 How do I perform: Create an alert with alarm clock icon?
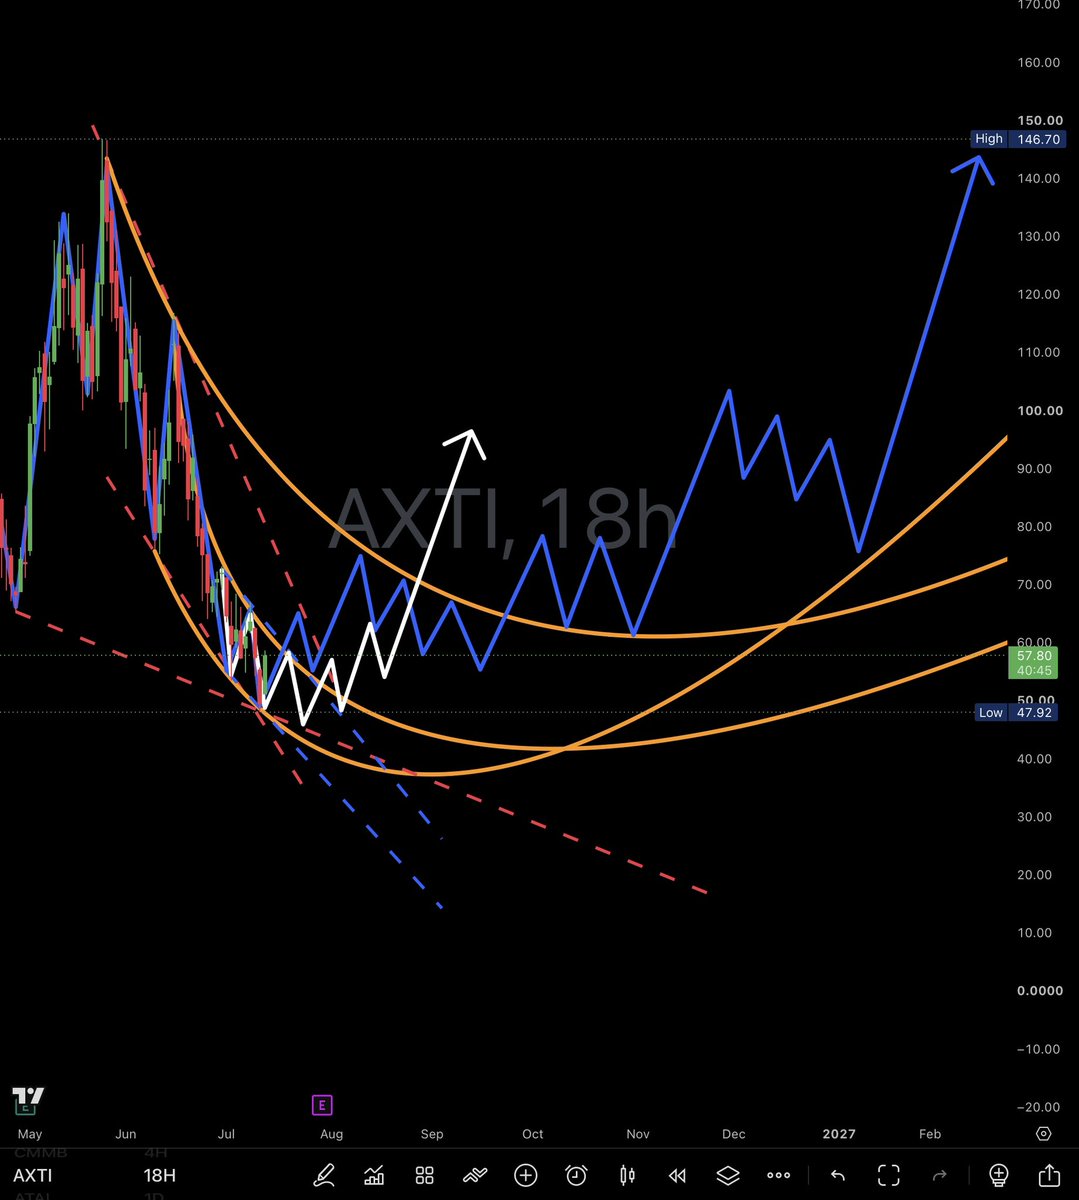coord(576,1175)
